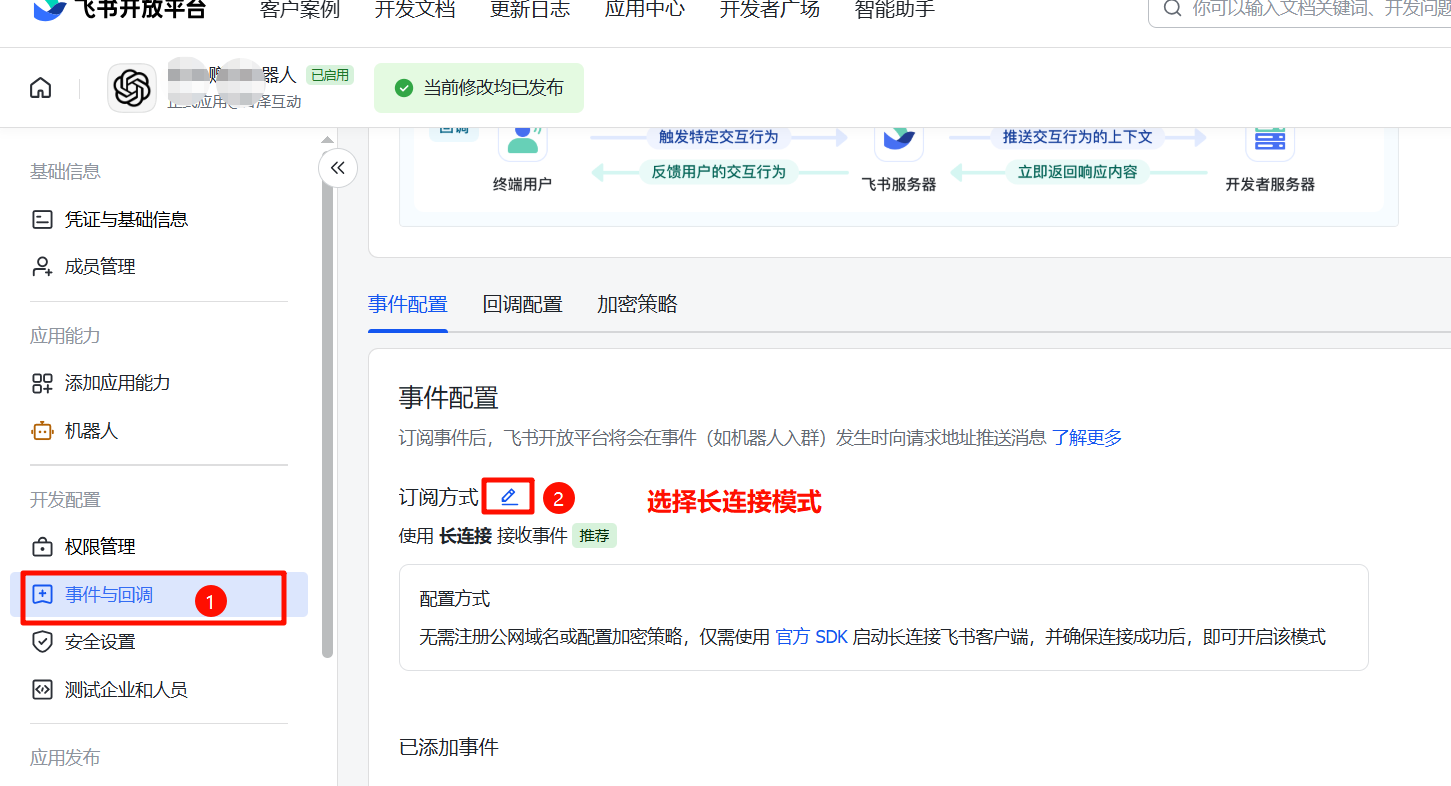Click the 应用能力 section header
This screenshot has height=786, width=1451.
(65, 336)
